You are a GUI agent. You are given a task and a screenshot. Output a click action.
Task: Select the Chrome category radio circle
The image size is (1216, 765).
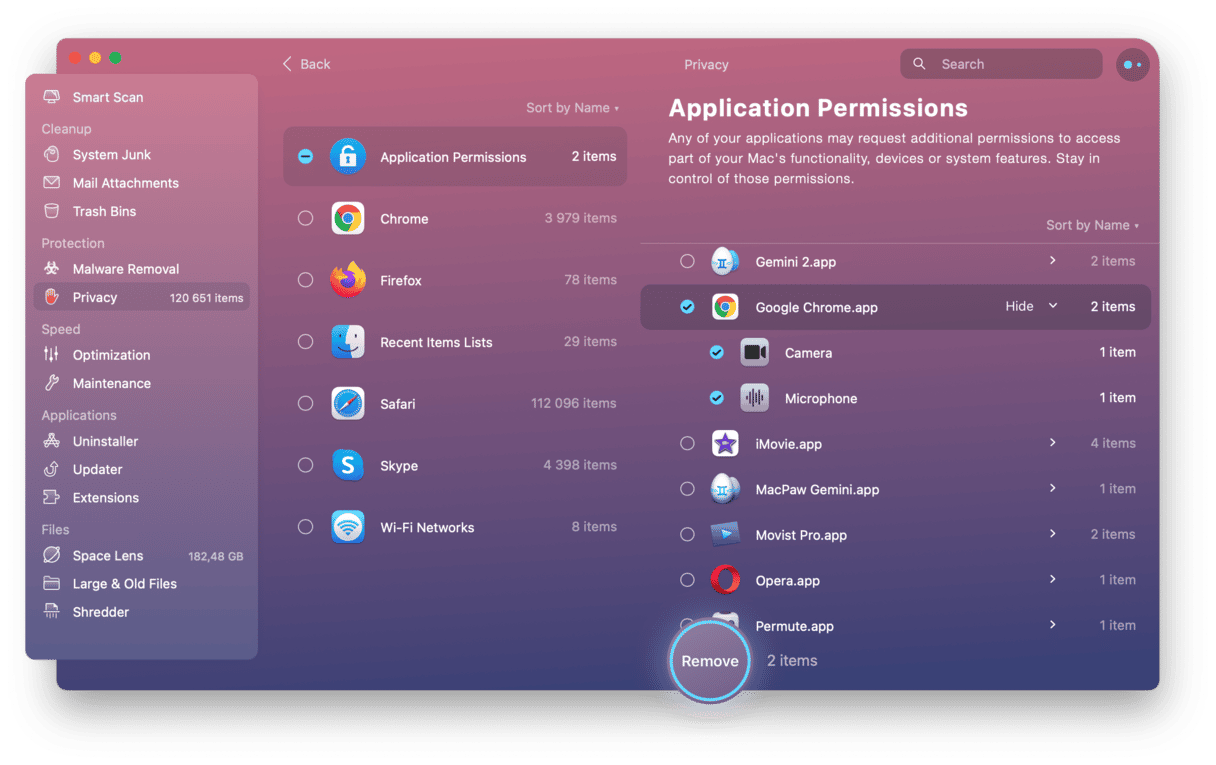(x=306, y=218)
